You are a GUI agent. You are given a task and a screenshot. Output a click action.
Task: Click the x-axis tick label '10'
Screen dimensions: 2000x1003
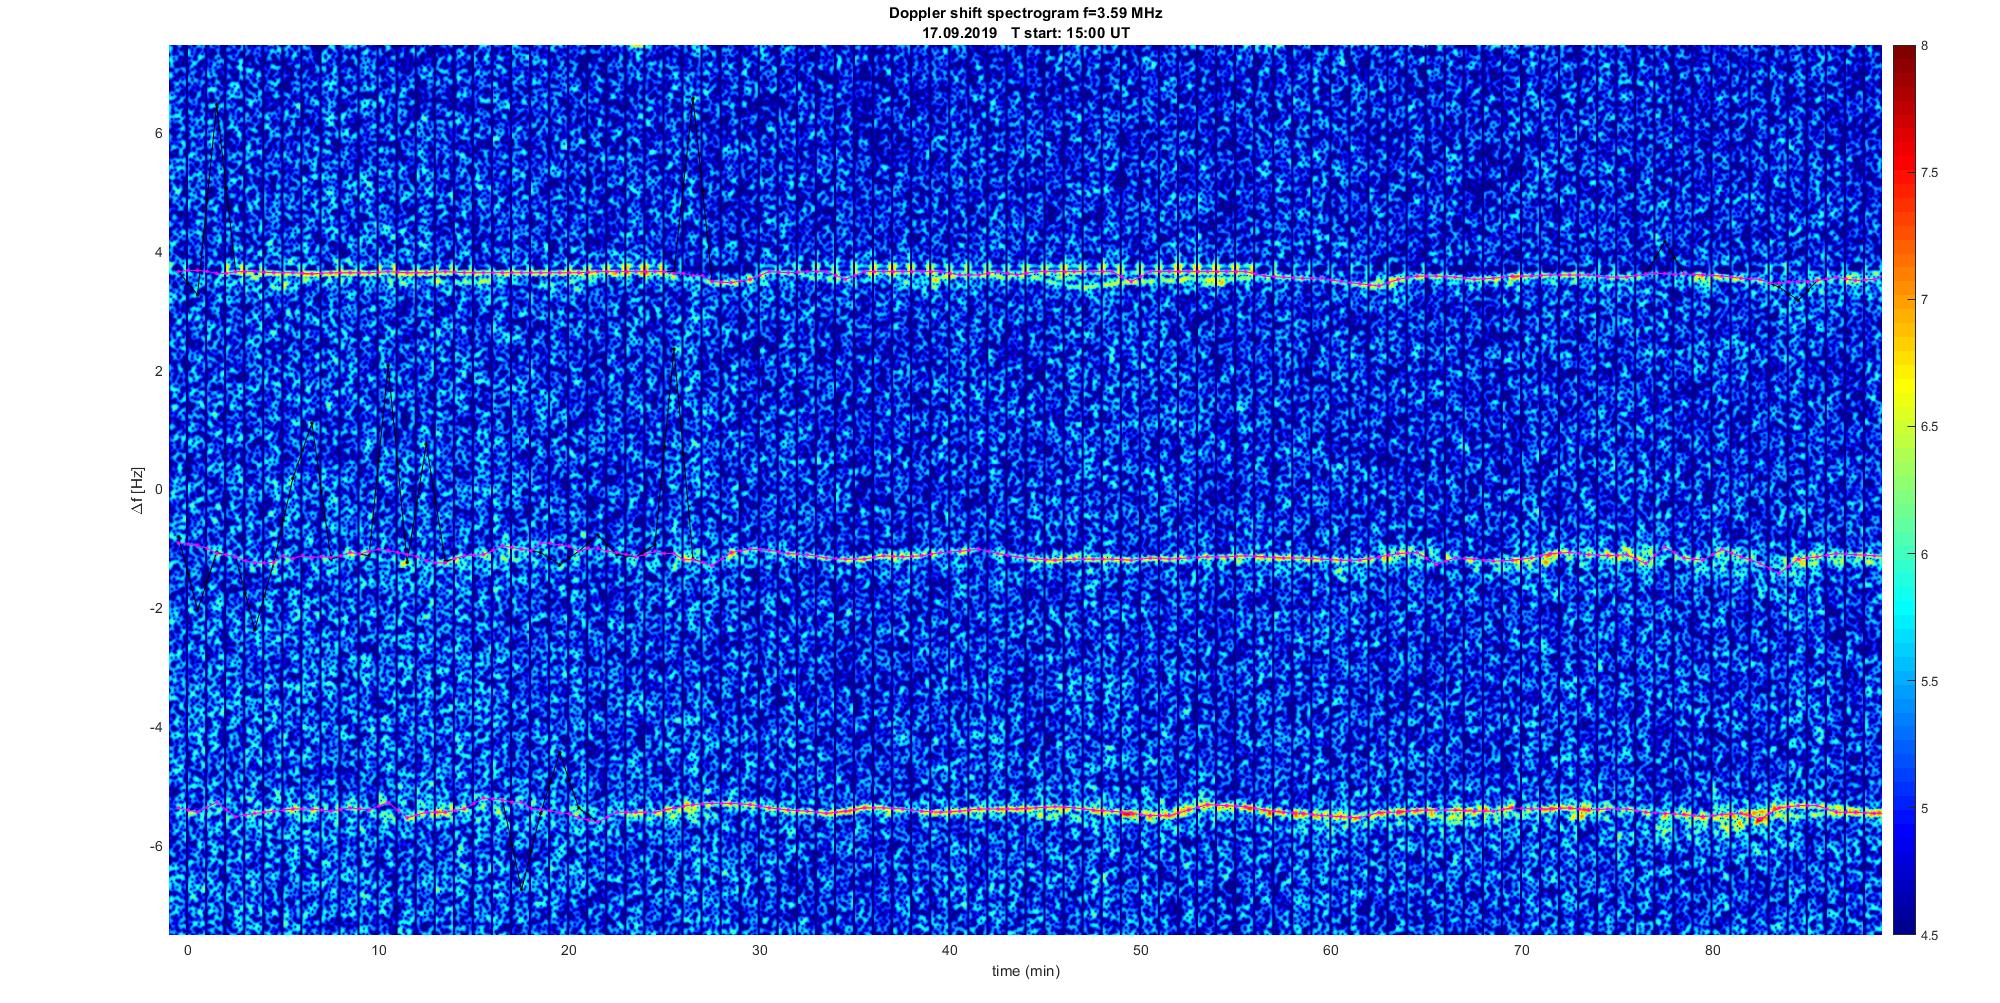coord(378,950)
